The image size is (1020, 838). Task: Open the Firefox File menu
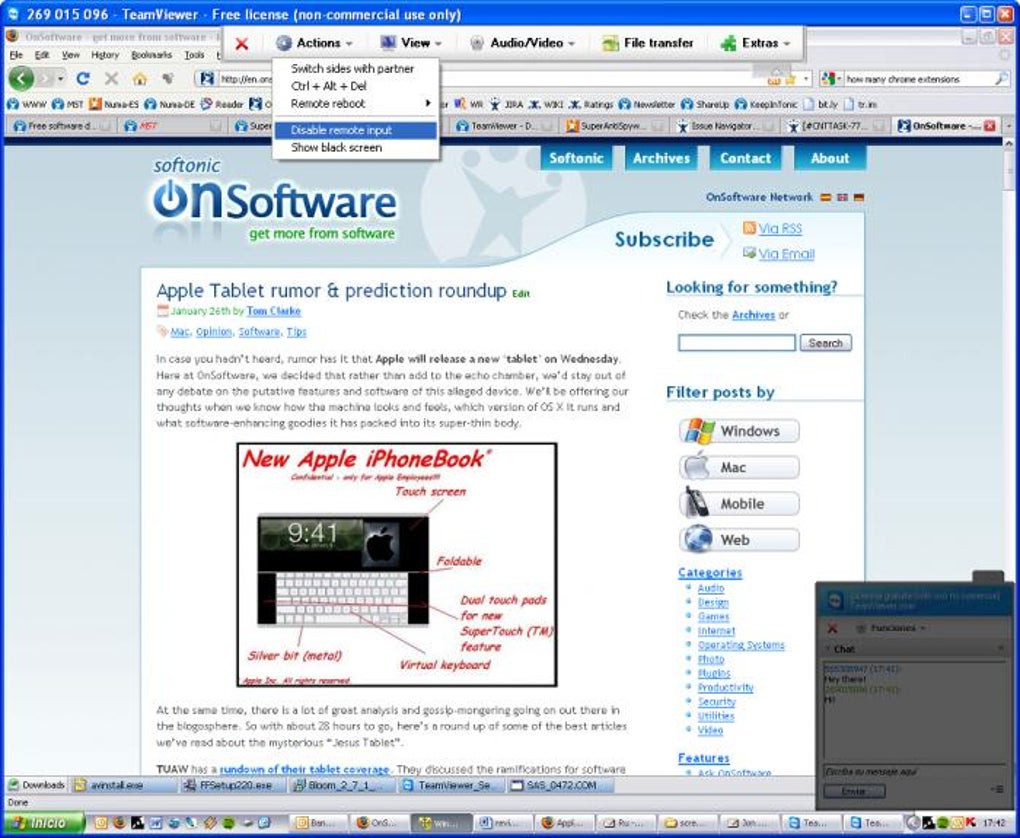point(16,55)
